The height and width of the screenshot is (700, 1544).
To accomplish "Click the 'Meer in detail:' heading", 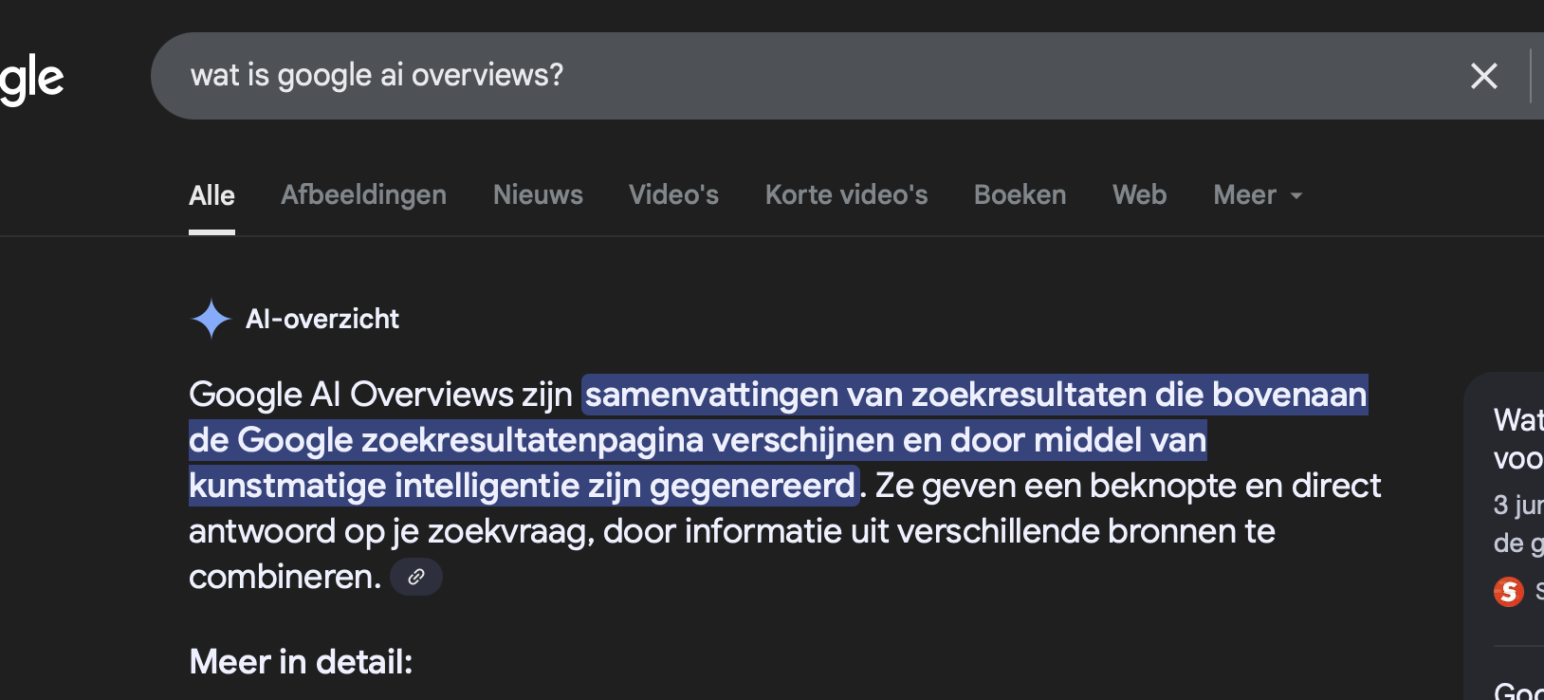I will [x=301, y=662].
